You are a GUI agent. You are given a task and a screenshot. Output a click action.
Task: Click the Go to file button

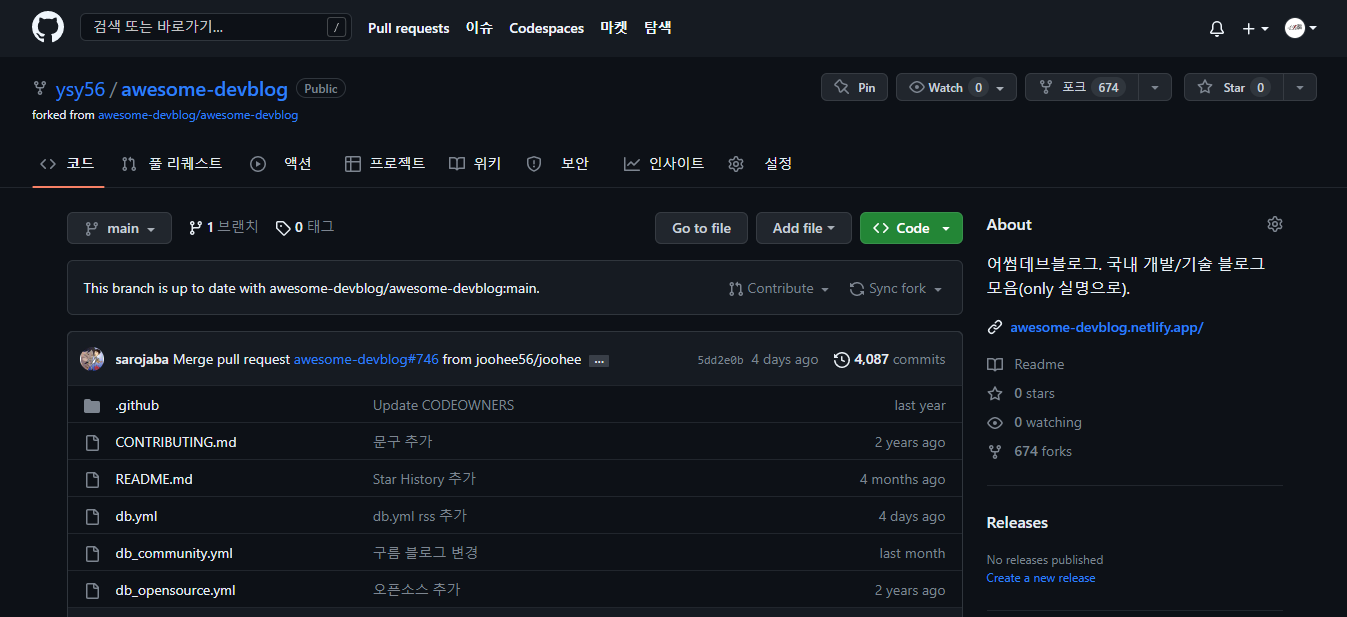pos(701,228)
